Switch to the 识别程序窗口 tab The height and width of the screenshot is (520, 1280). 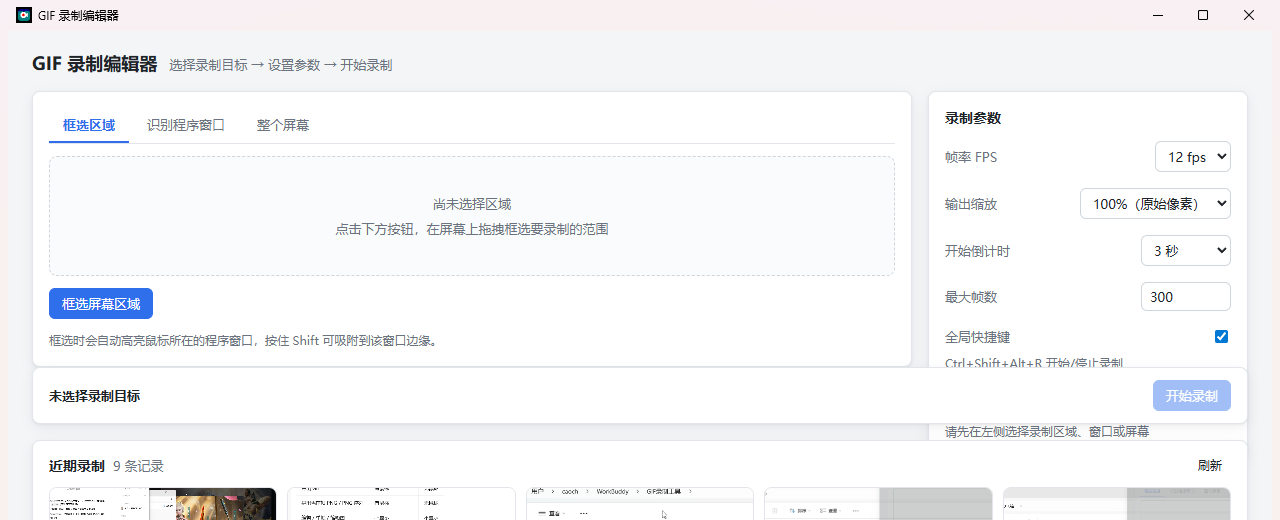[x=186, y=125]
